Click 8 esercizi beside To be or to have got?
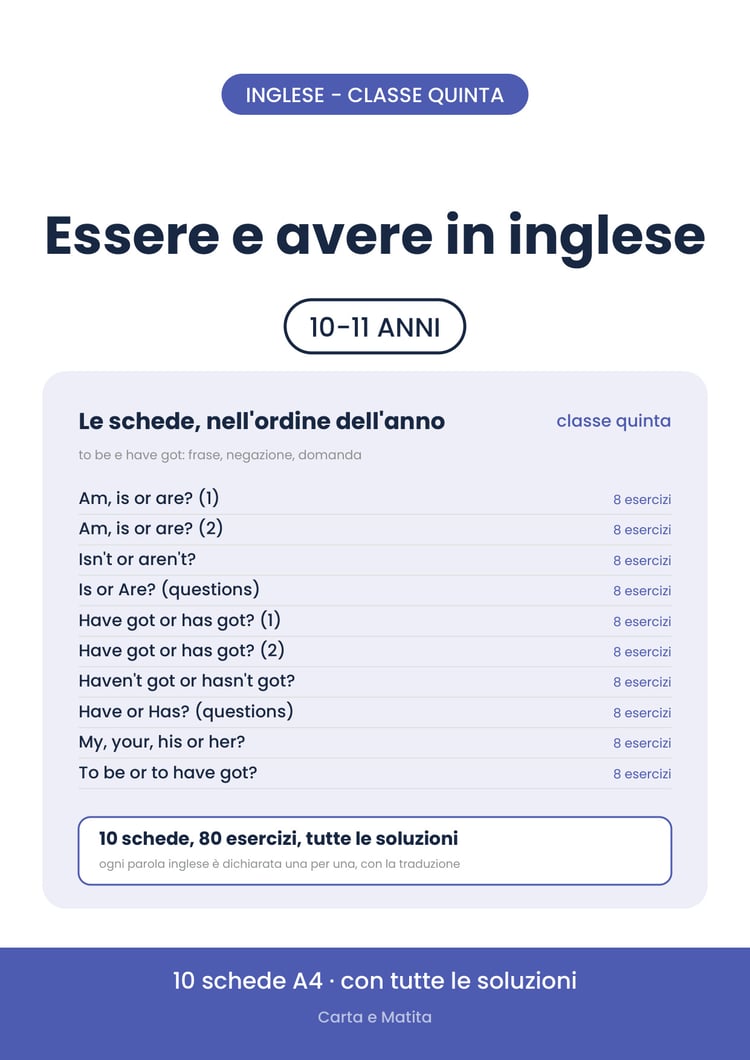 coord(642,773)
